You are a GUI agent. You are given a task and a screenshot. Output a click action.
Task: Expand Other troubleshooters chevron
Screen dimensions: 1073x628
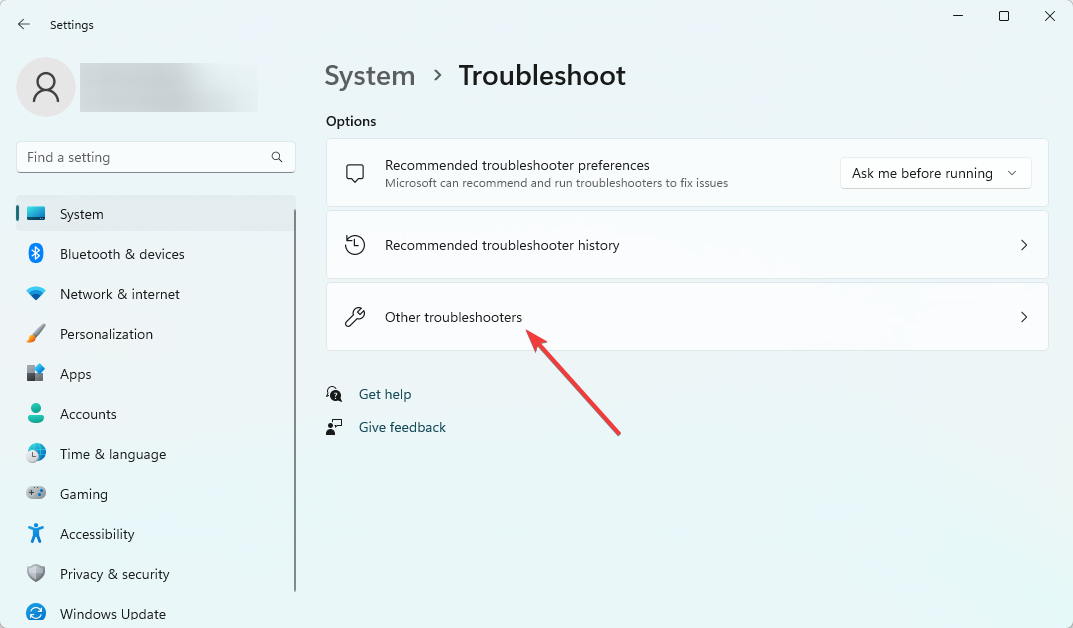coord(1024,317)
